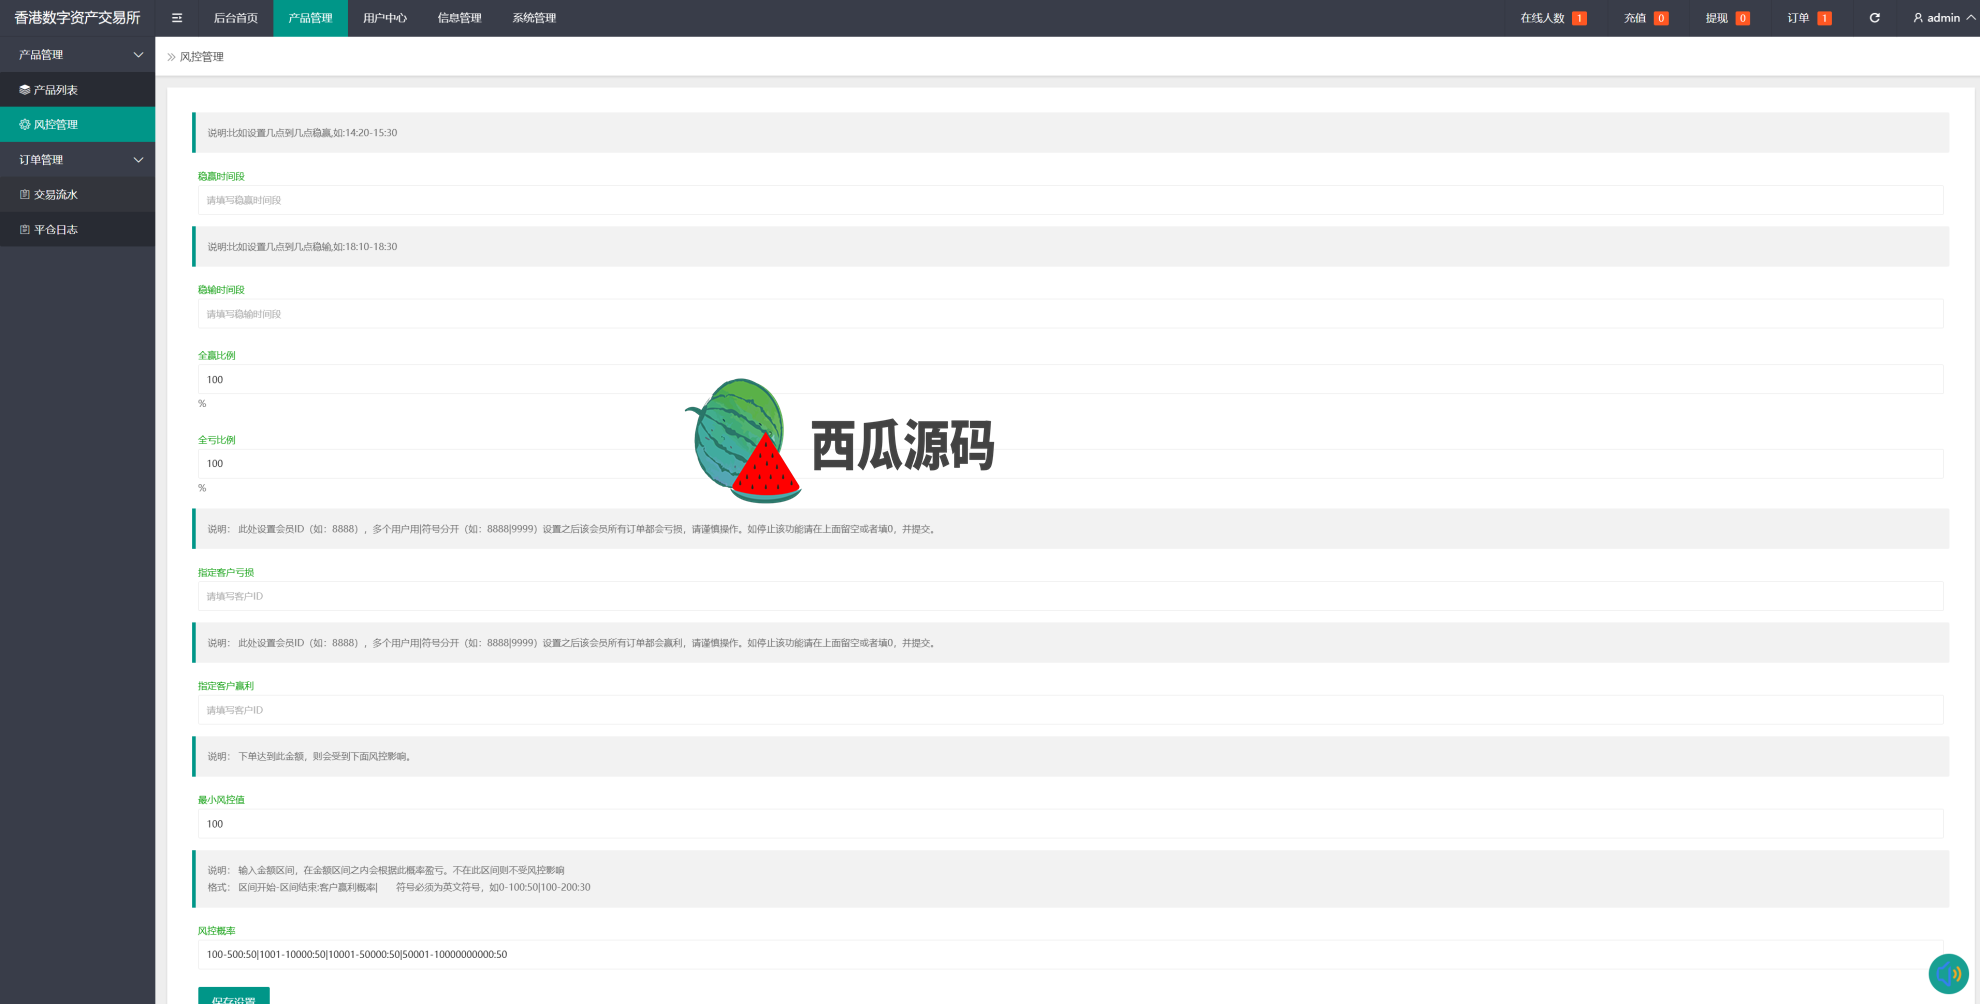Click the 订单 notification link

coord(1809,18)
